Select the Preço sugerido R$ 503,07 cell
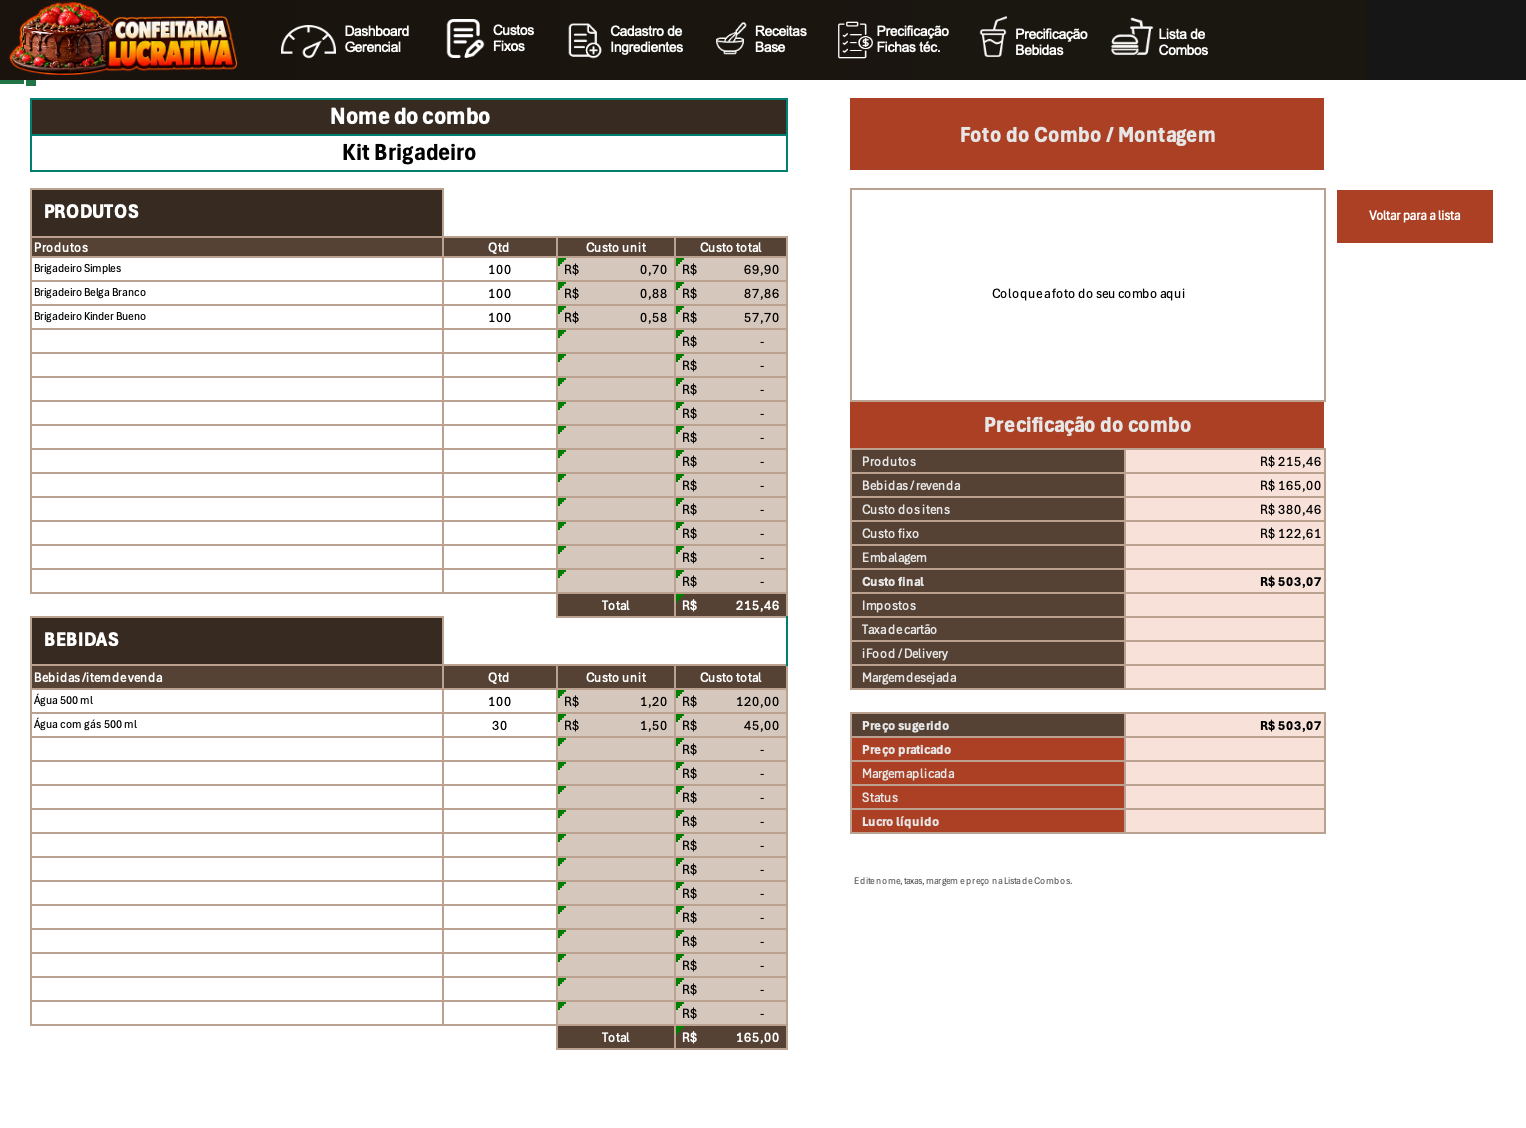The image size is (1526, 1128). click(x=1225, y=725)
